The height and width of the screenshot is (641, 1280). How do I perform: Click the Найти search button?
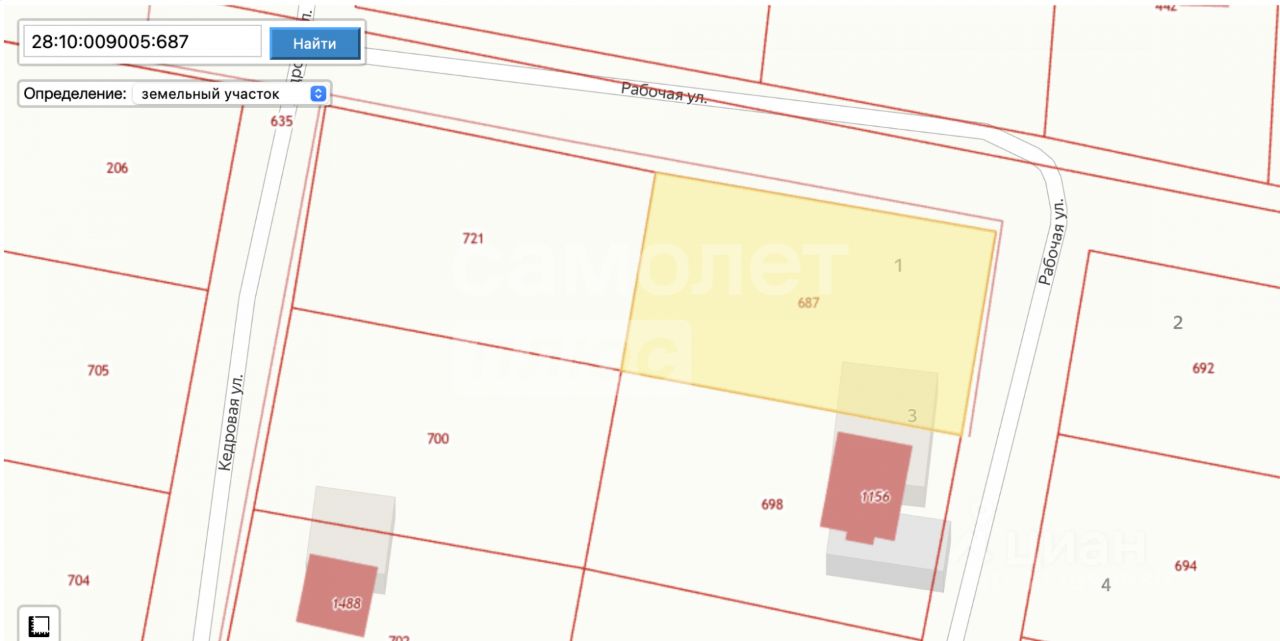(x=315, y=43)
